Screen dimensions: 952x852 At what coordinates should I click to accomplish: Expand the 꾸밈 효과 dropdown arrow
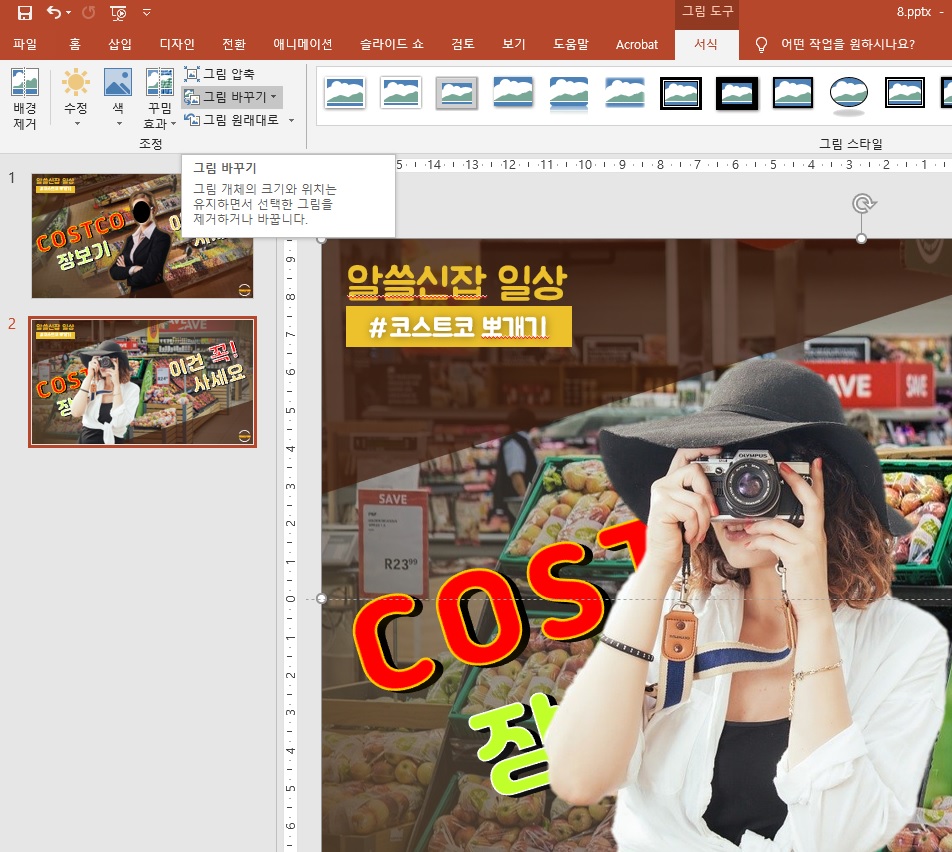174,124
